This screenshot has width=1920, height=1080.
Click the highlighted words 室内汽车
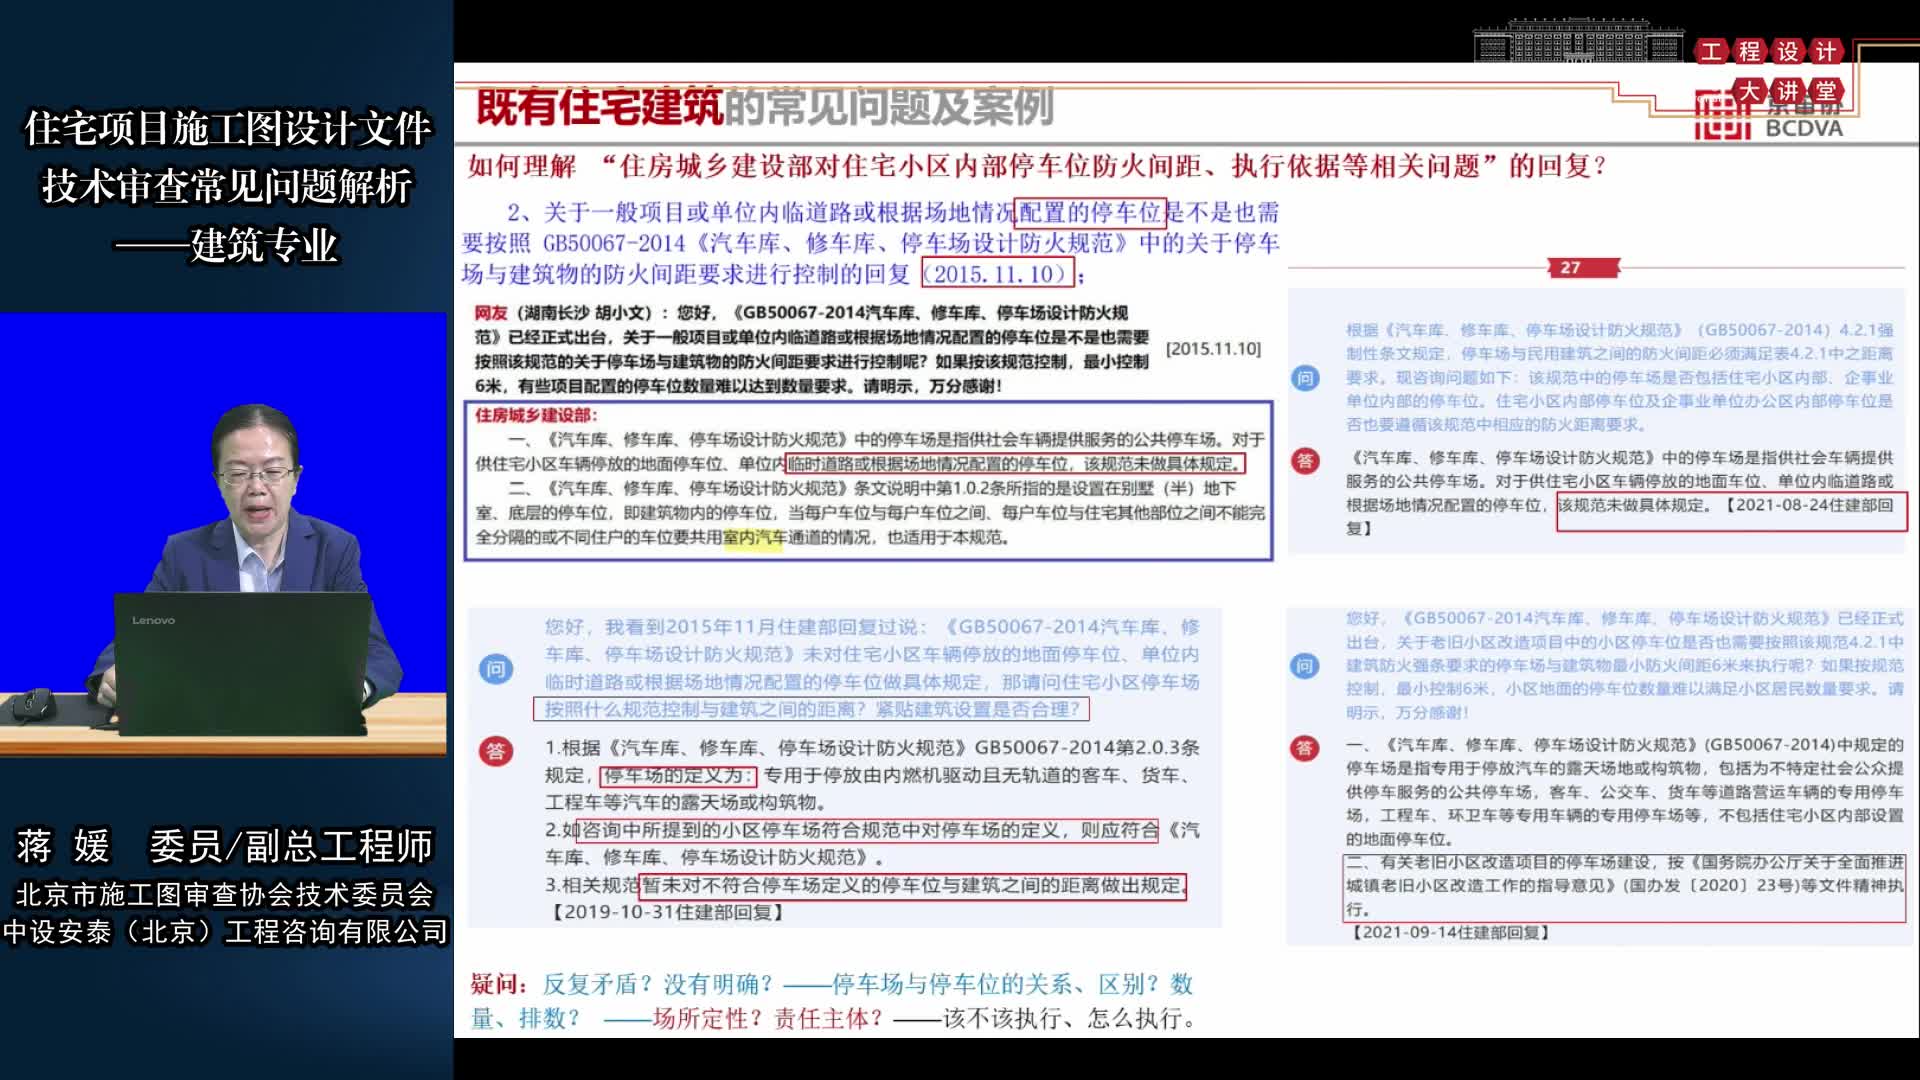click(755, 538)
